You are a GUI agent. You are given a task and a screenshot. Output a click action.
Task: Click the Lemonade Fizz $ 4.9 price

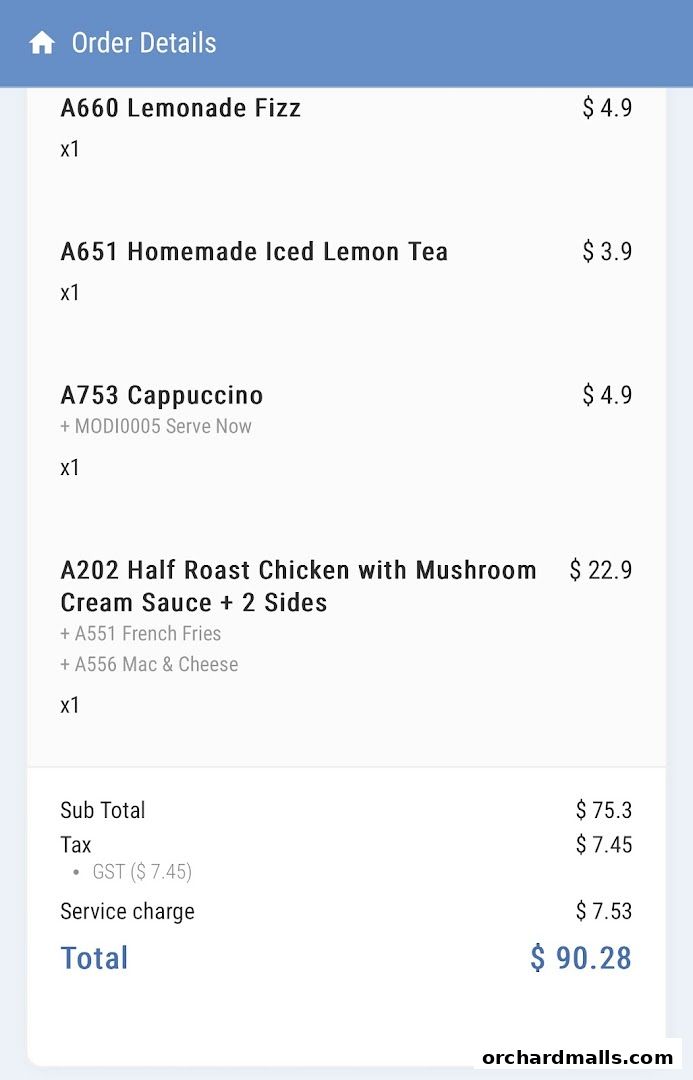point(607,108)
